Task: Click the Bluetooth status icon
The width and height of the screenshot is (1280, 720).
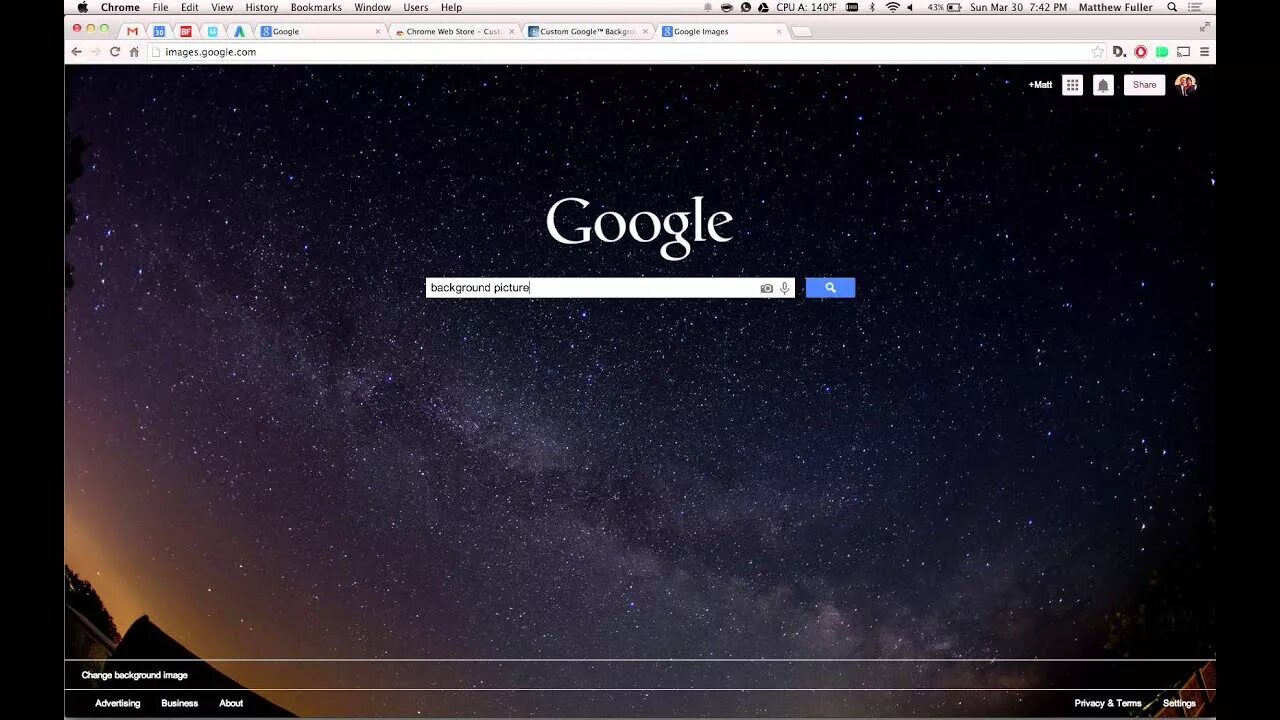Action: pyautogui.click(x=872, y=7)
